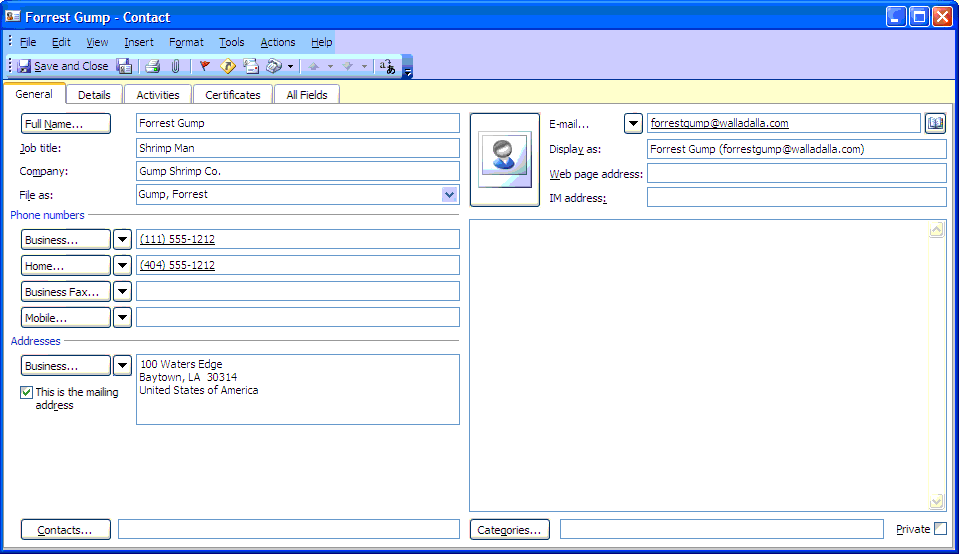The image size is (959, 555).
Task: Click the Web page address field
Action: tap(796, 173)
